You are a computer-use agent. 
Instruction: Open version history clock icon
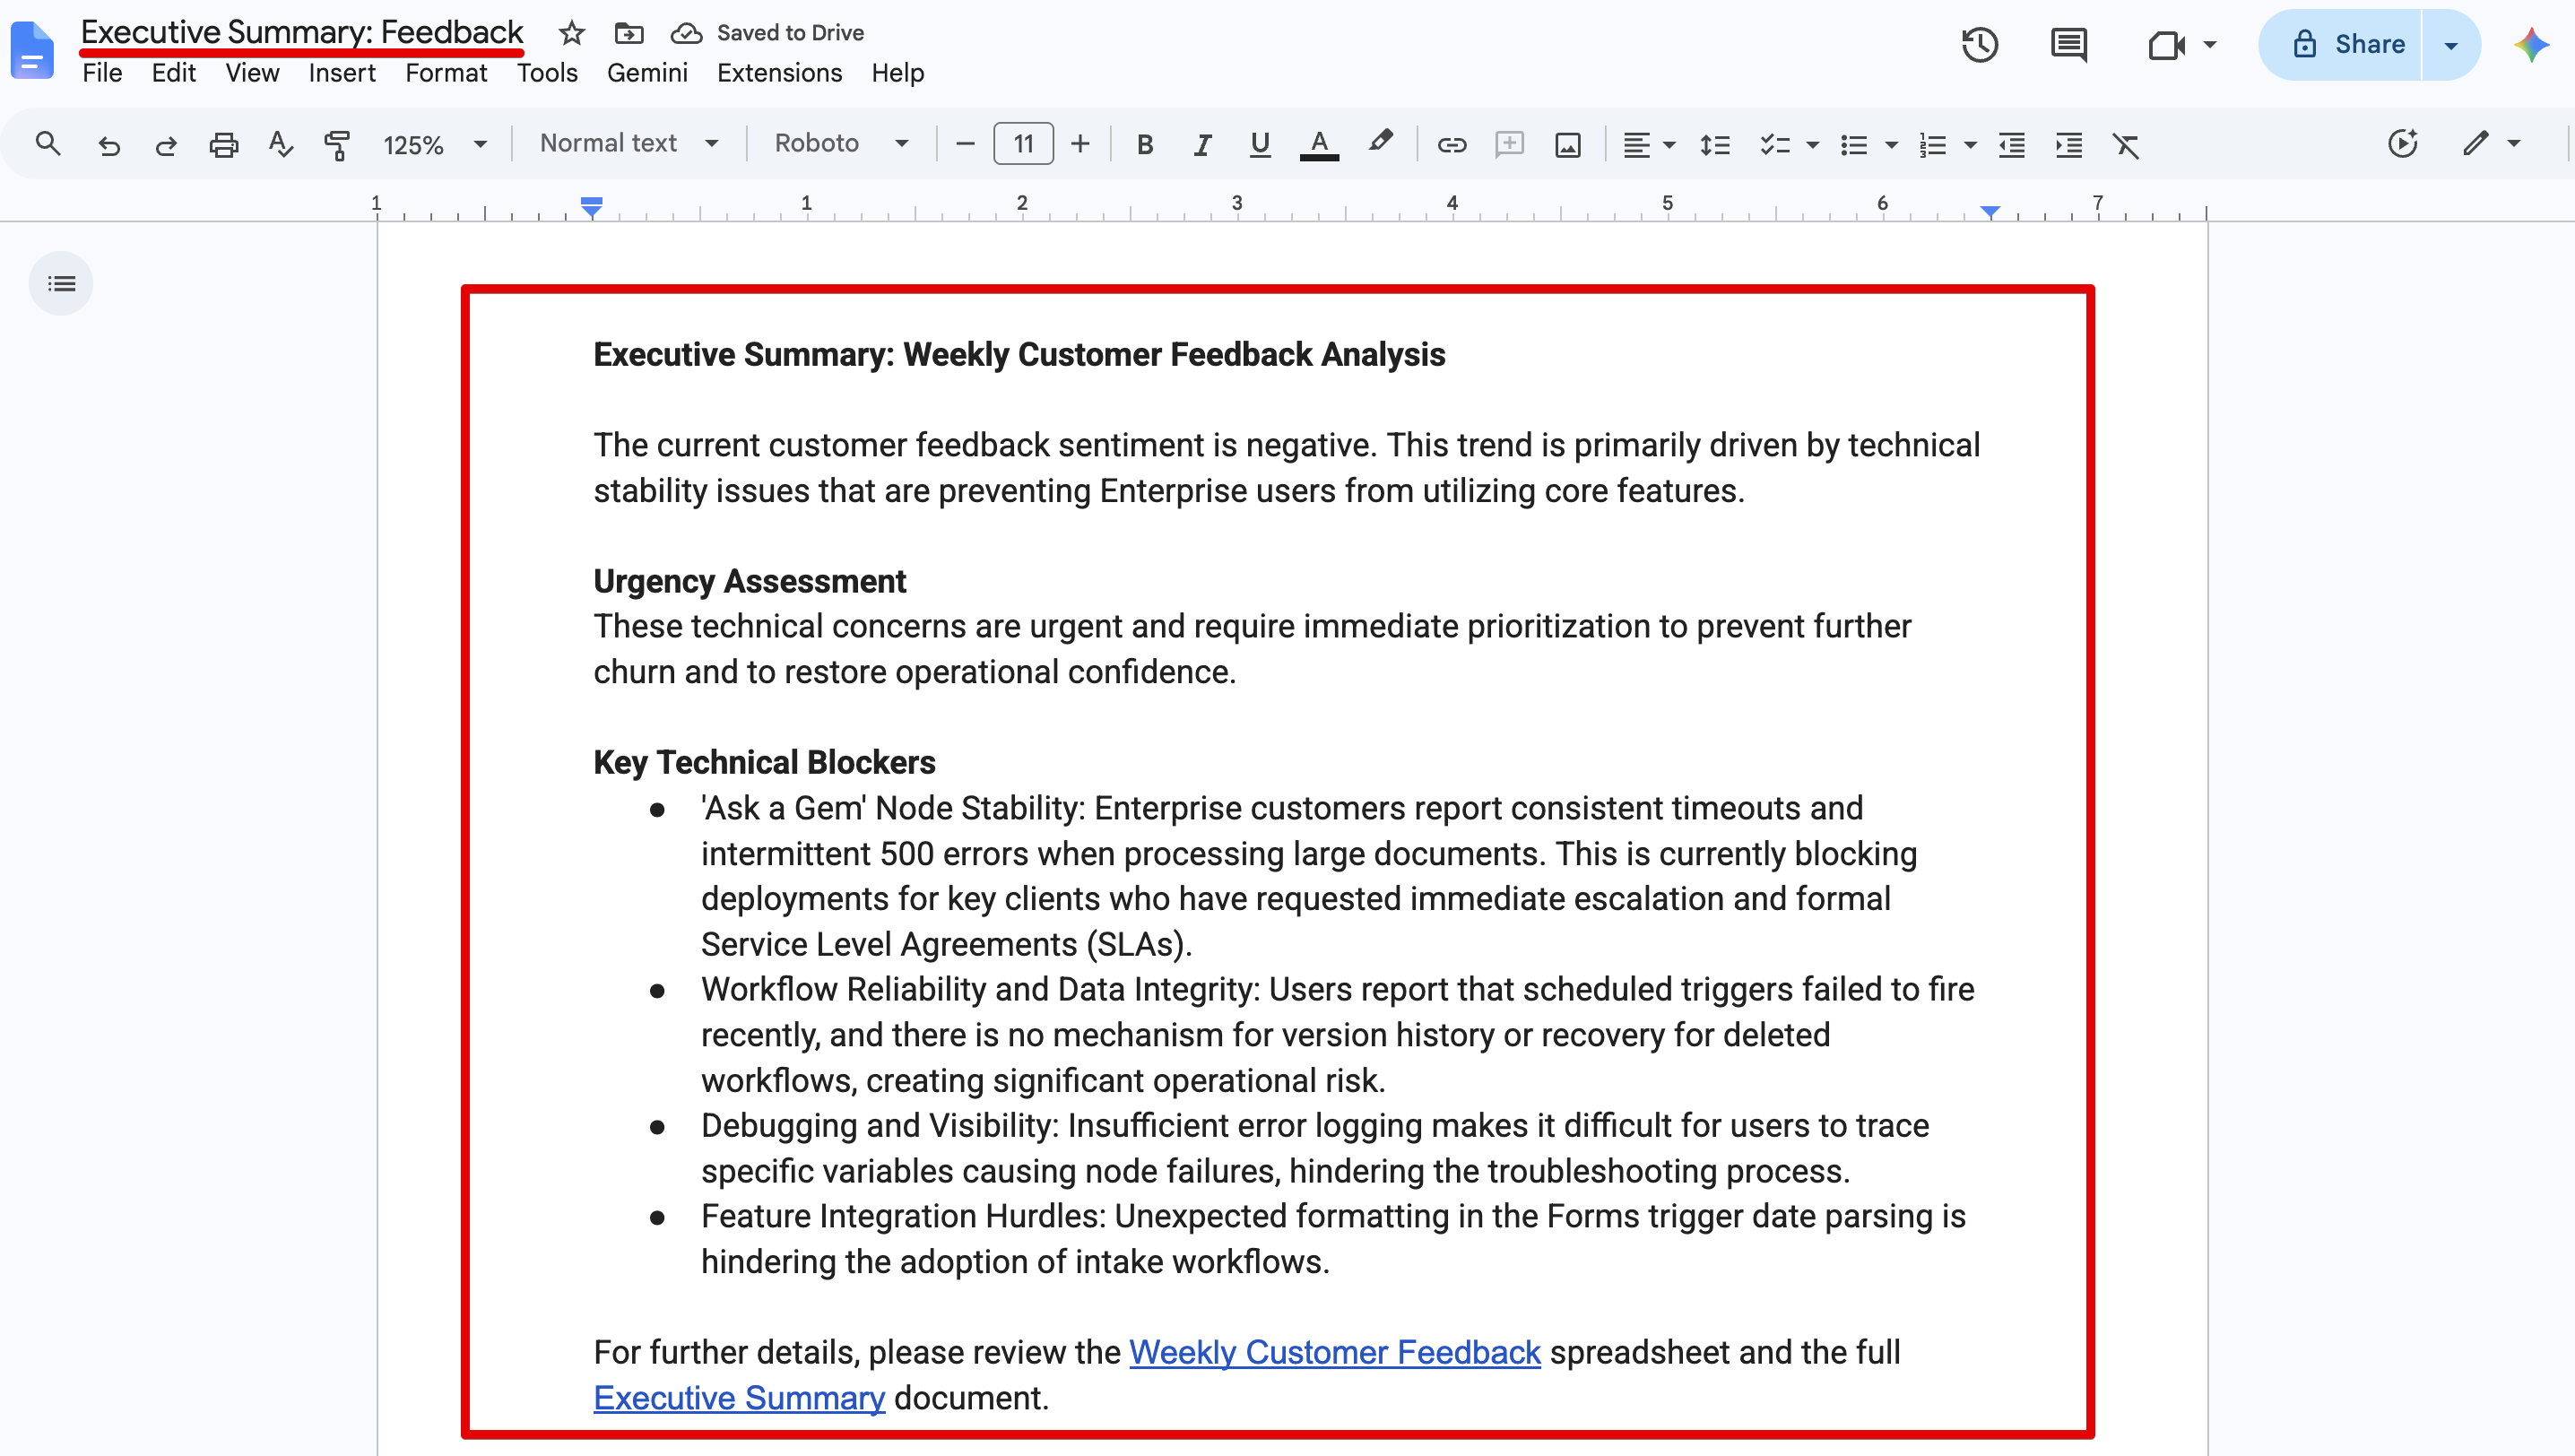tap(1979, 45)
